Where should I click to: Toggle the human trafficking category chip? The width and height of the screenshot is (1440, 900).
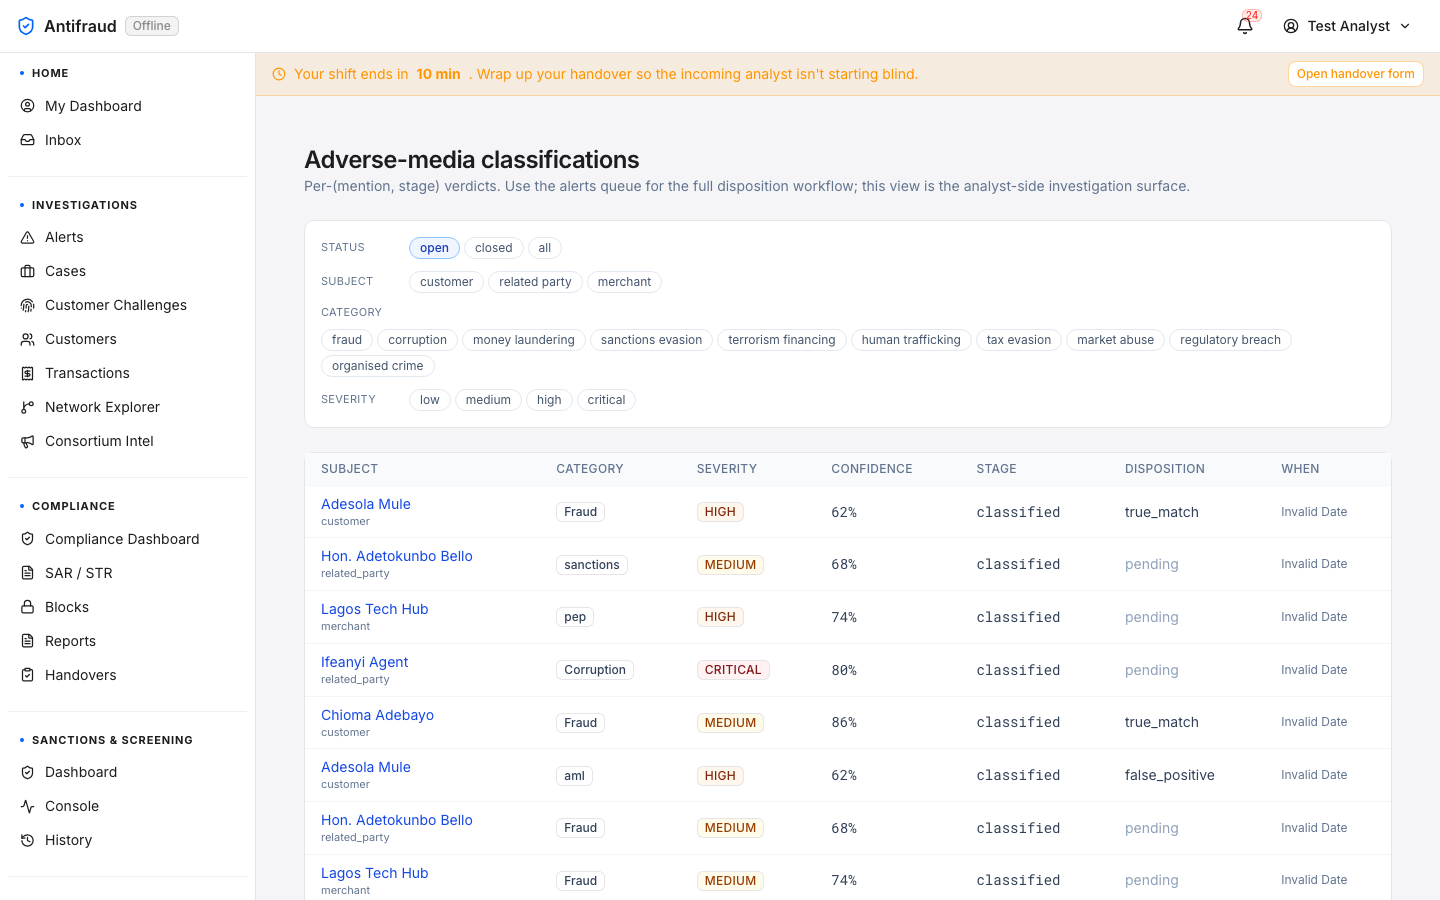911,340
